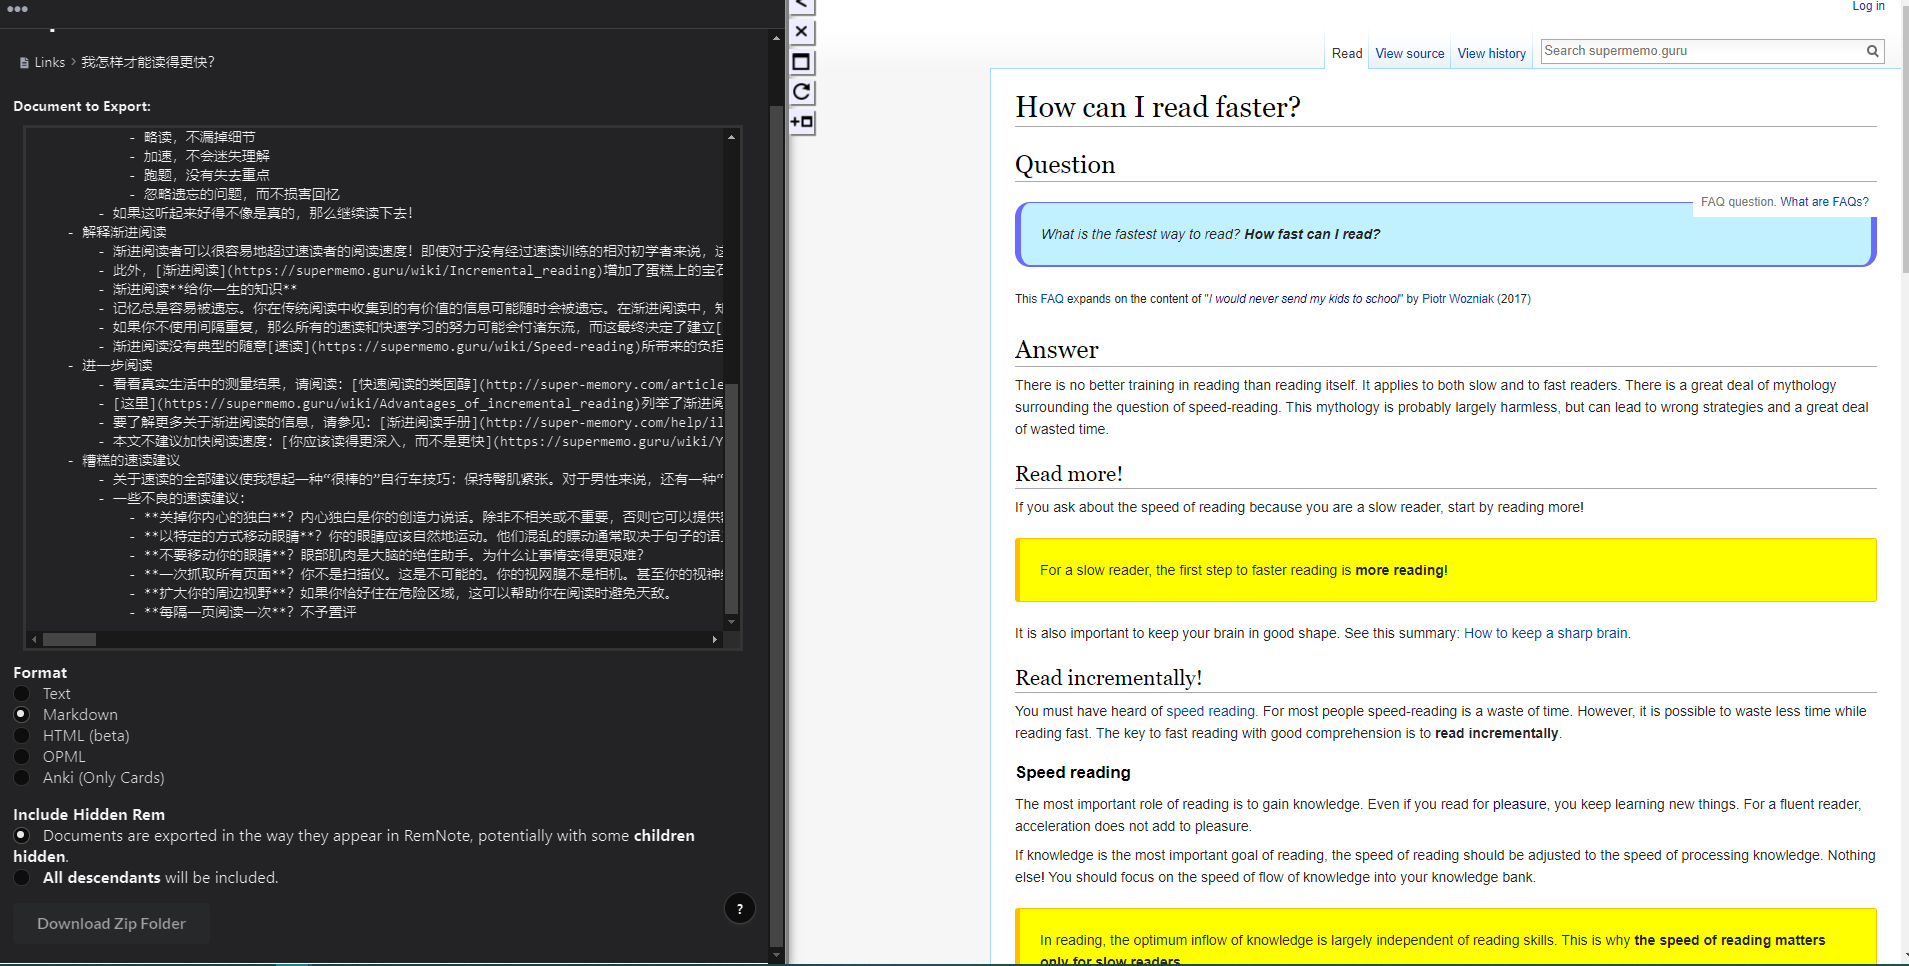
Task: Click the export preview scroll-left arrow
Action: 35,640
